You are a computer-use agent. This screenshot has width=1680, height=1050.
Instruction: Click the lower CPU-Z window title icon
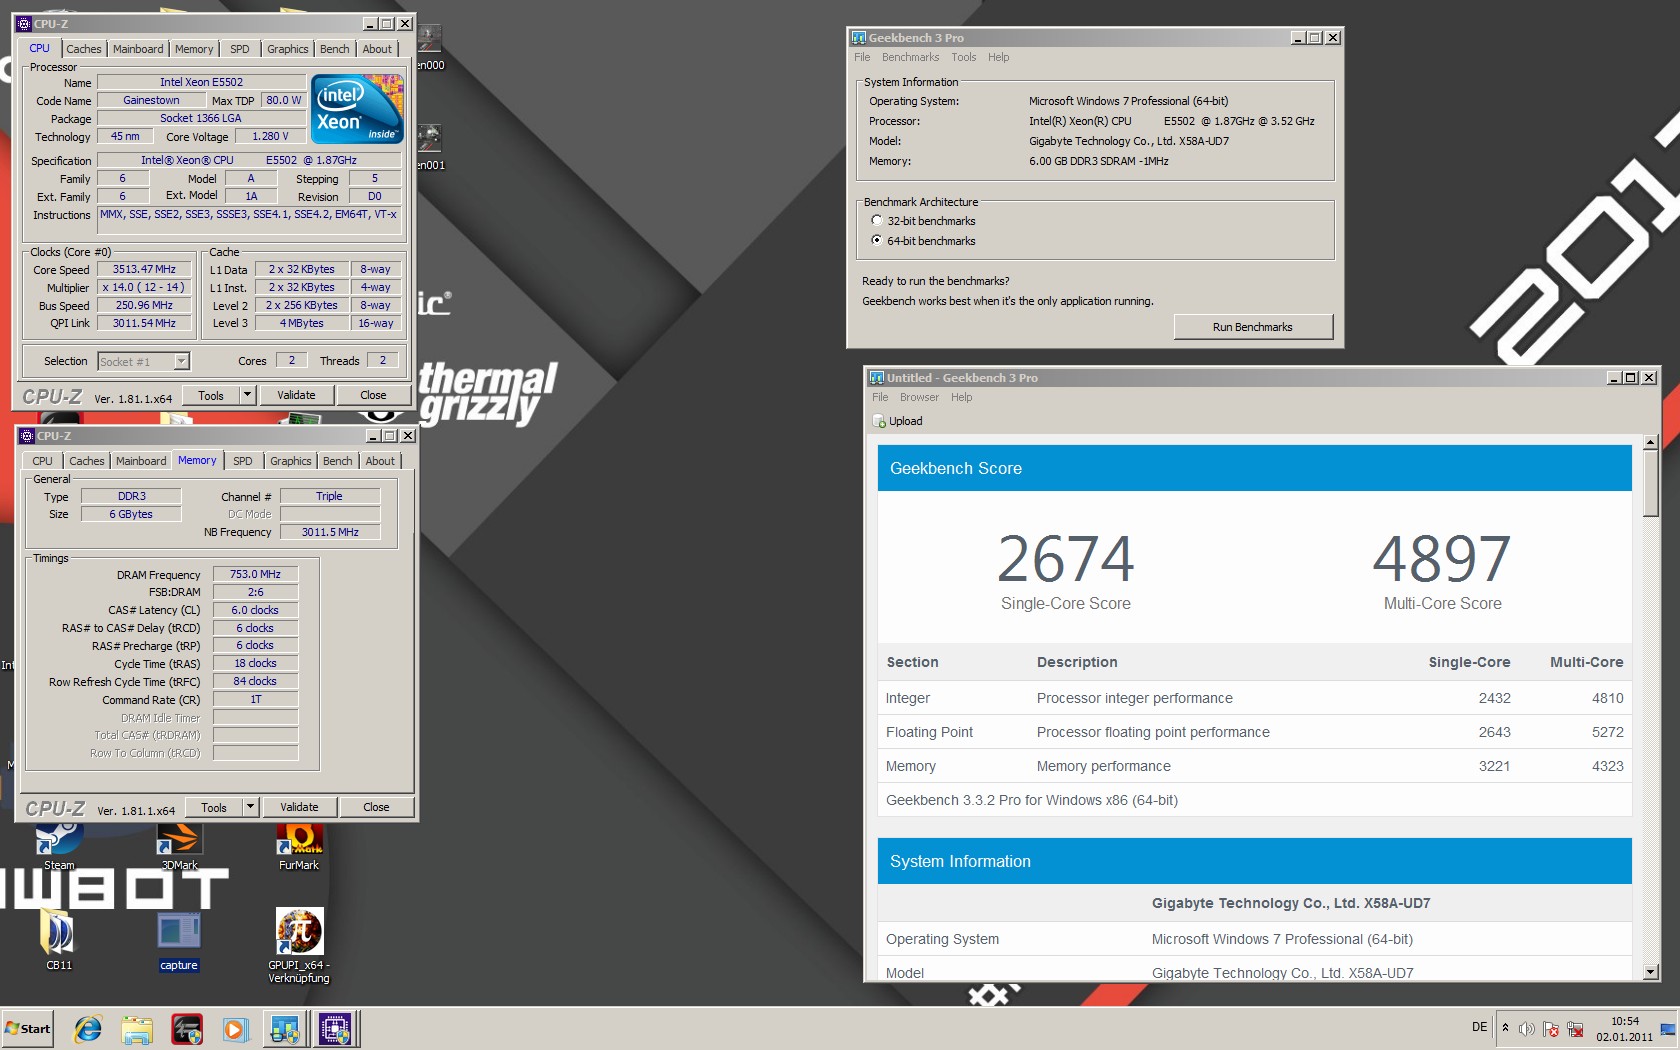(28, 435)
